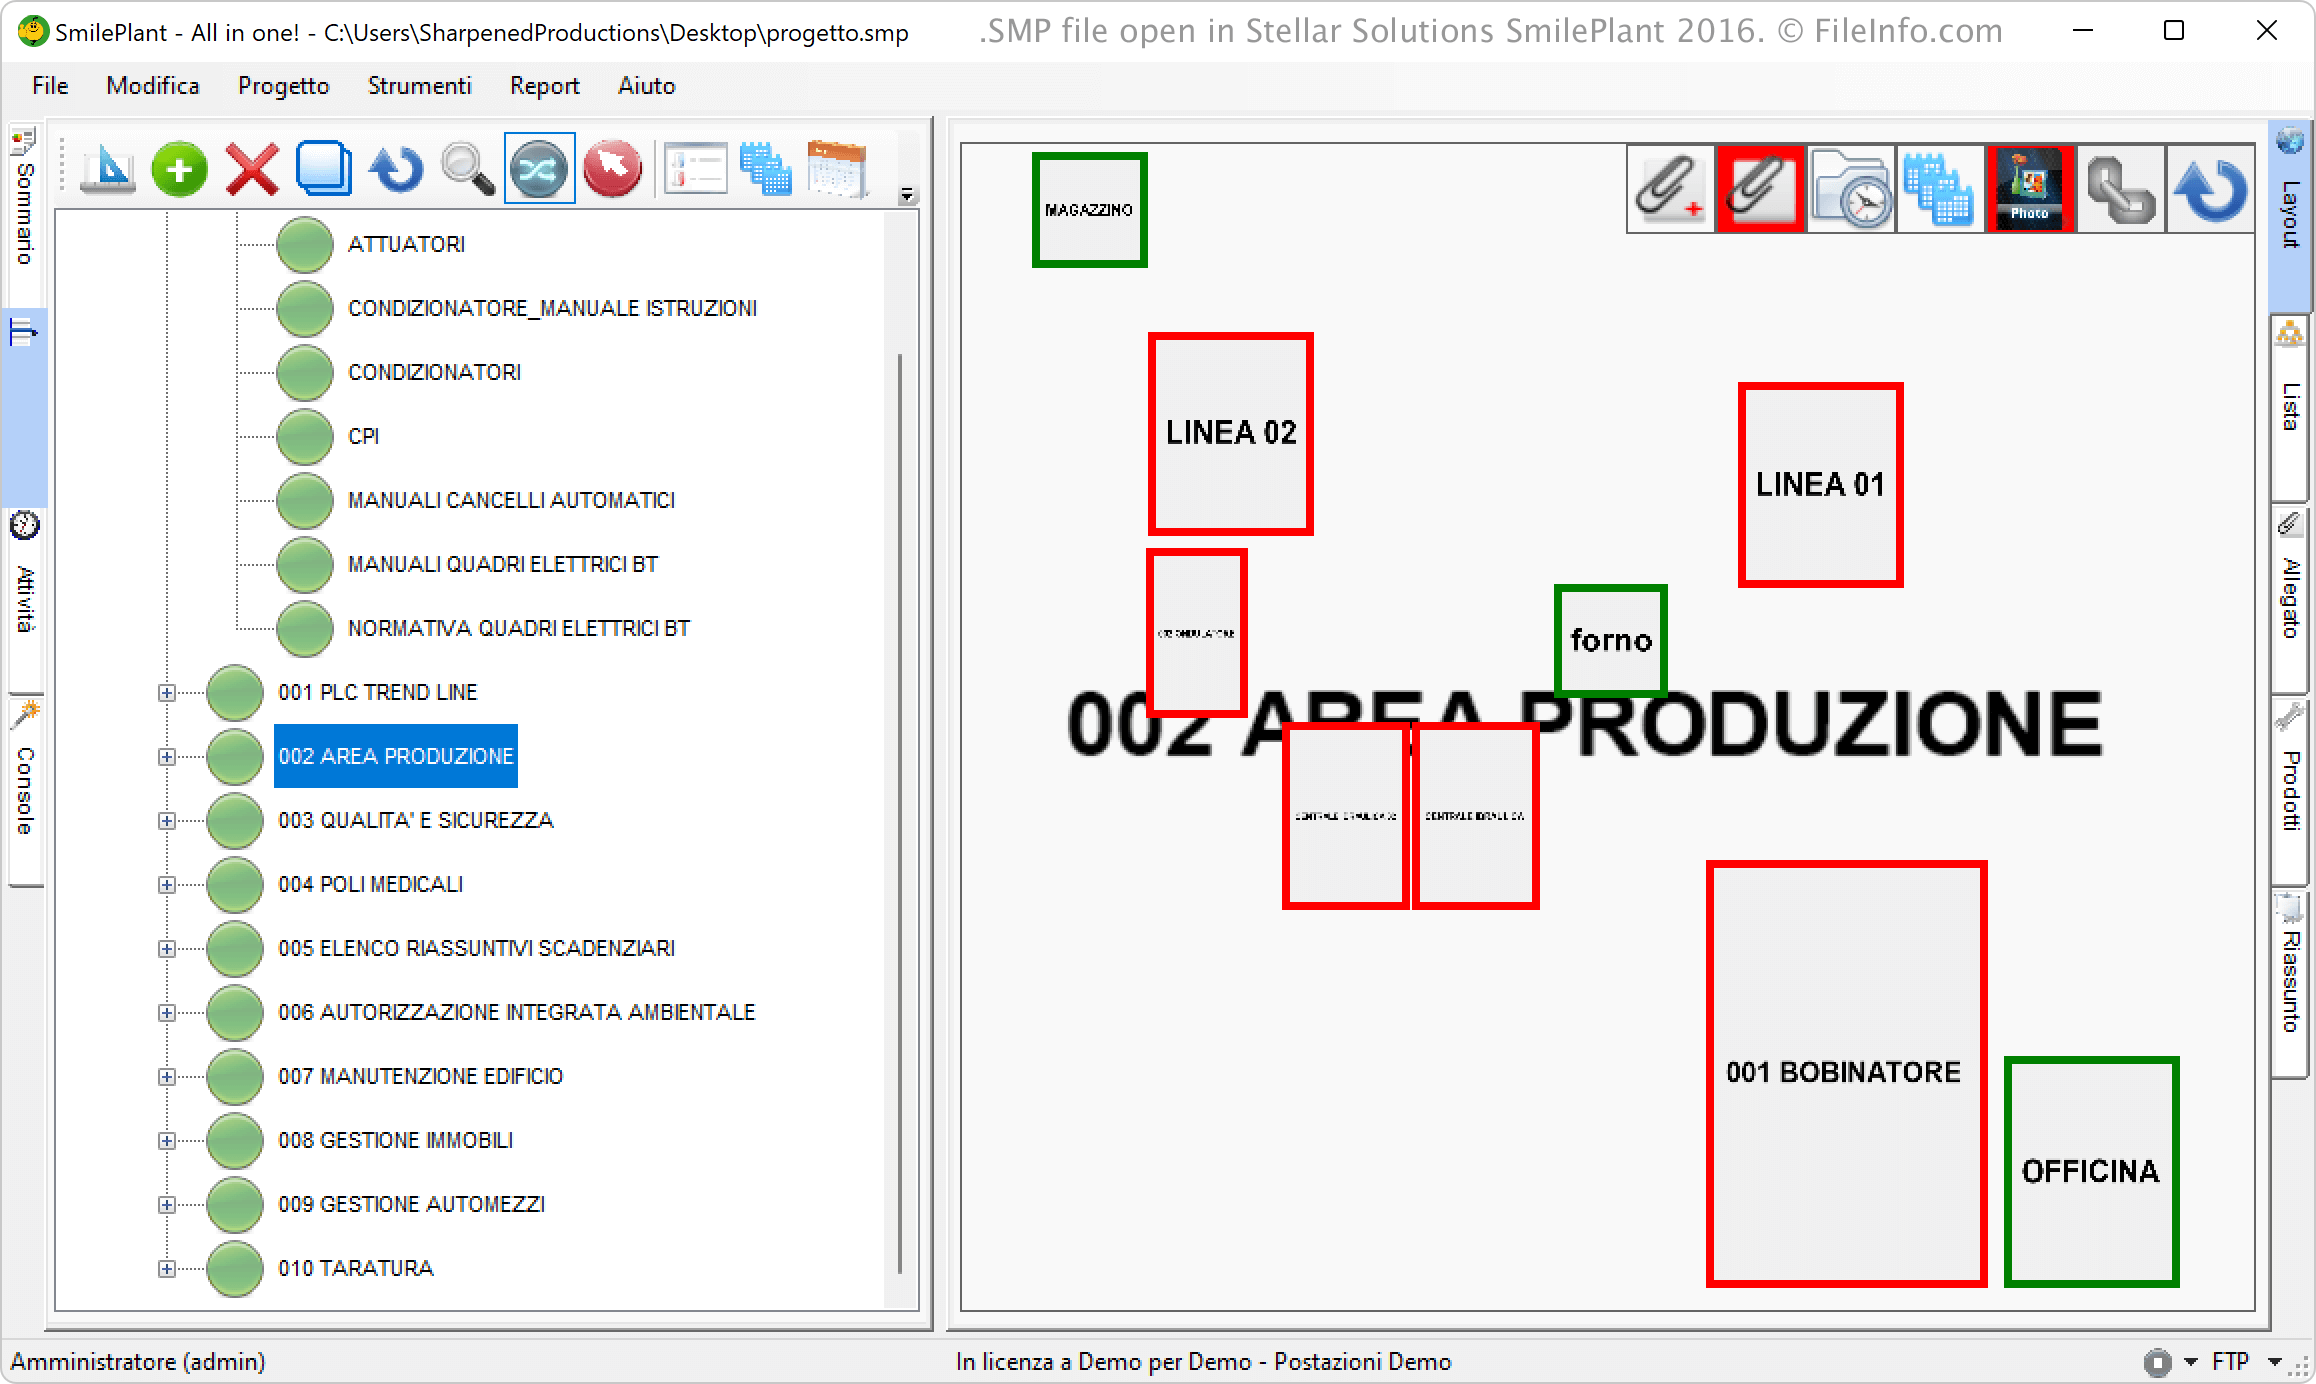Click the 001 BOBINATORE layout box
Image resolution: width=2316 pixels, height=1384 pixels.
coord(1845,1072)
